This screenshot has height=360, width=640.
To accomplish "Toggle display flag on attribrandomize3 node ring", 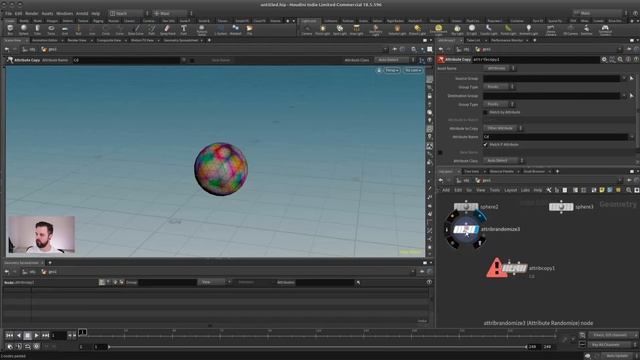I will coord(480,215).
